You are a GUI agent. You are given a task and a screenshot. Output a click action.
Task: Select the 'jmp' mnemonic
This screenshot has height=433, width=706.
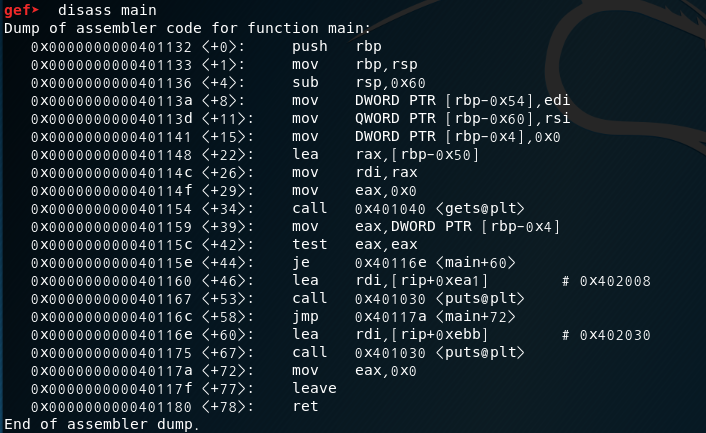click(305, 317)
